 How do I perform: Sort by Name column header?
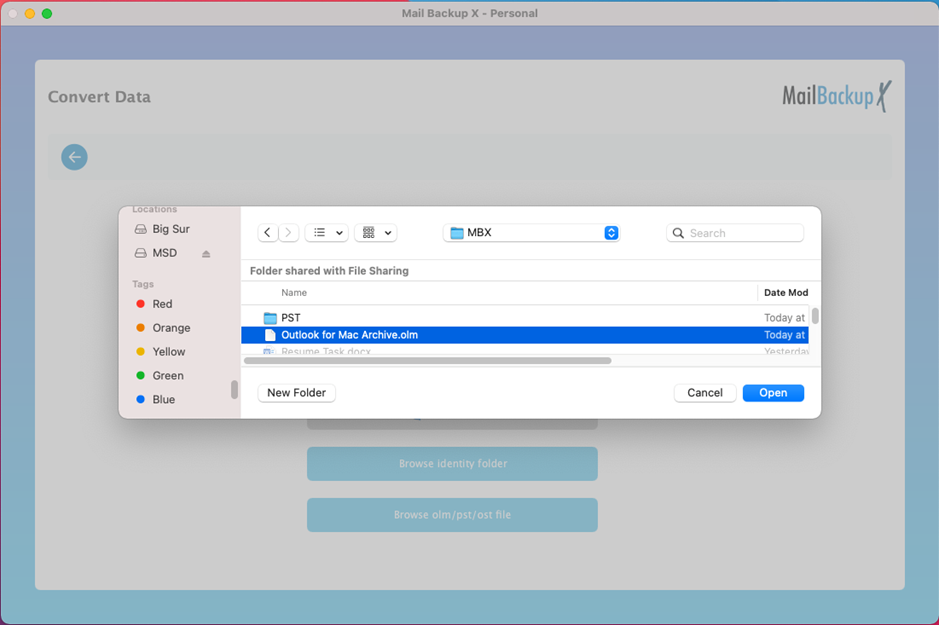click(x=294, y=292)
